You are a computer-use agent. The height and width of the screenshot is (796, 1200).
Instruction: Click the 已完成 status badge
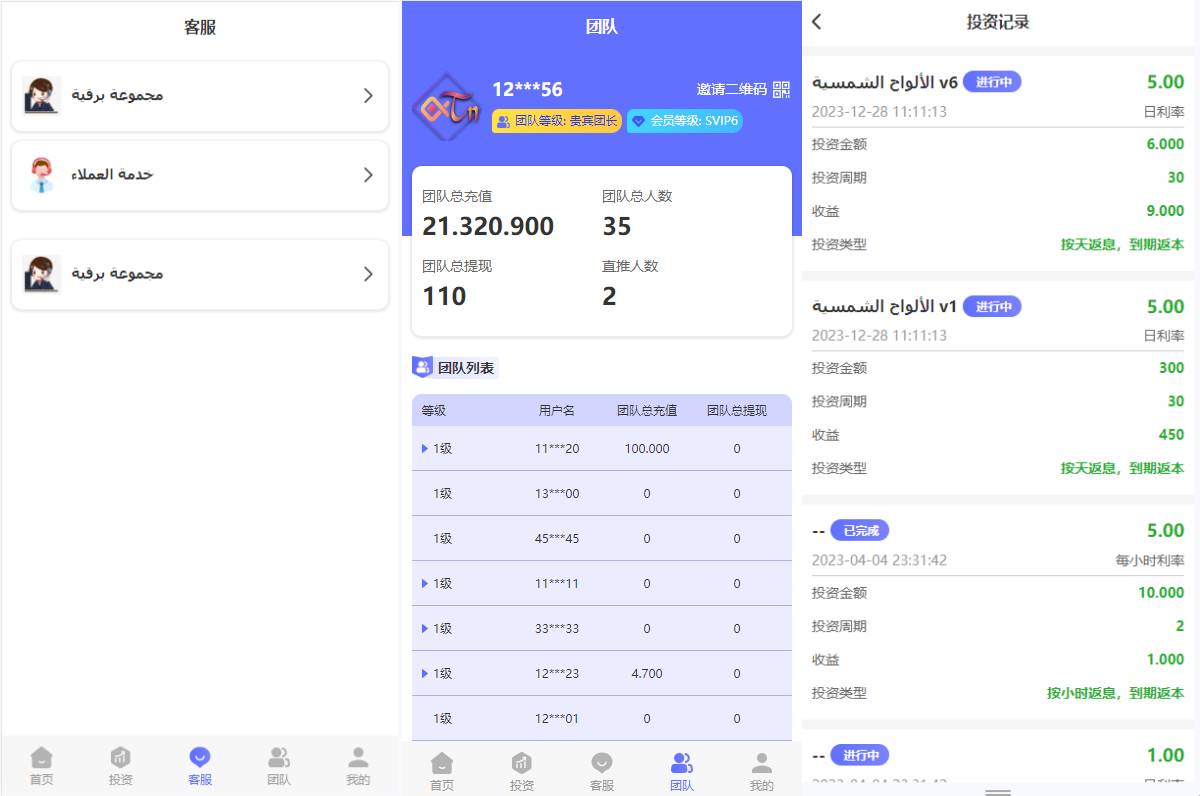click(860, 531)
